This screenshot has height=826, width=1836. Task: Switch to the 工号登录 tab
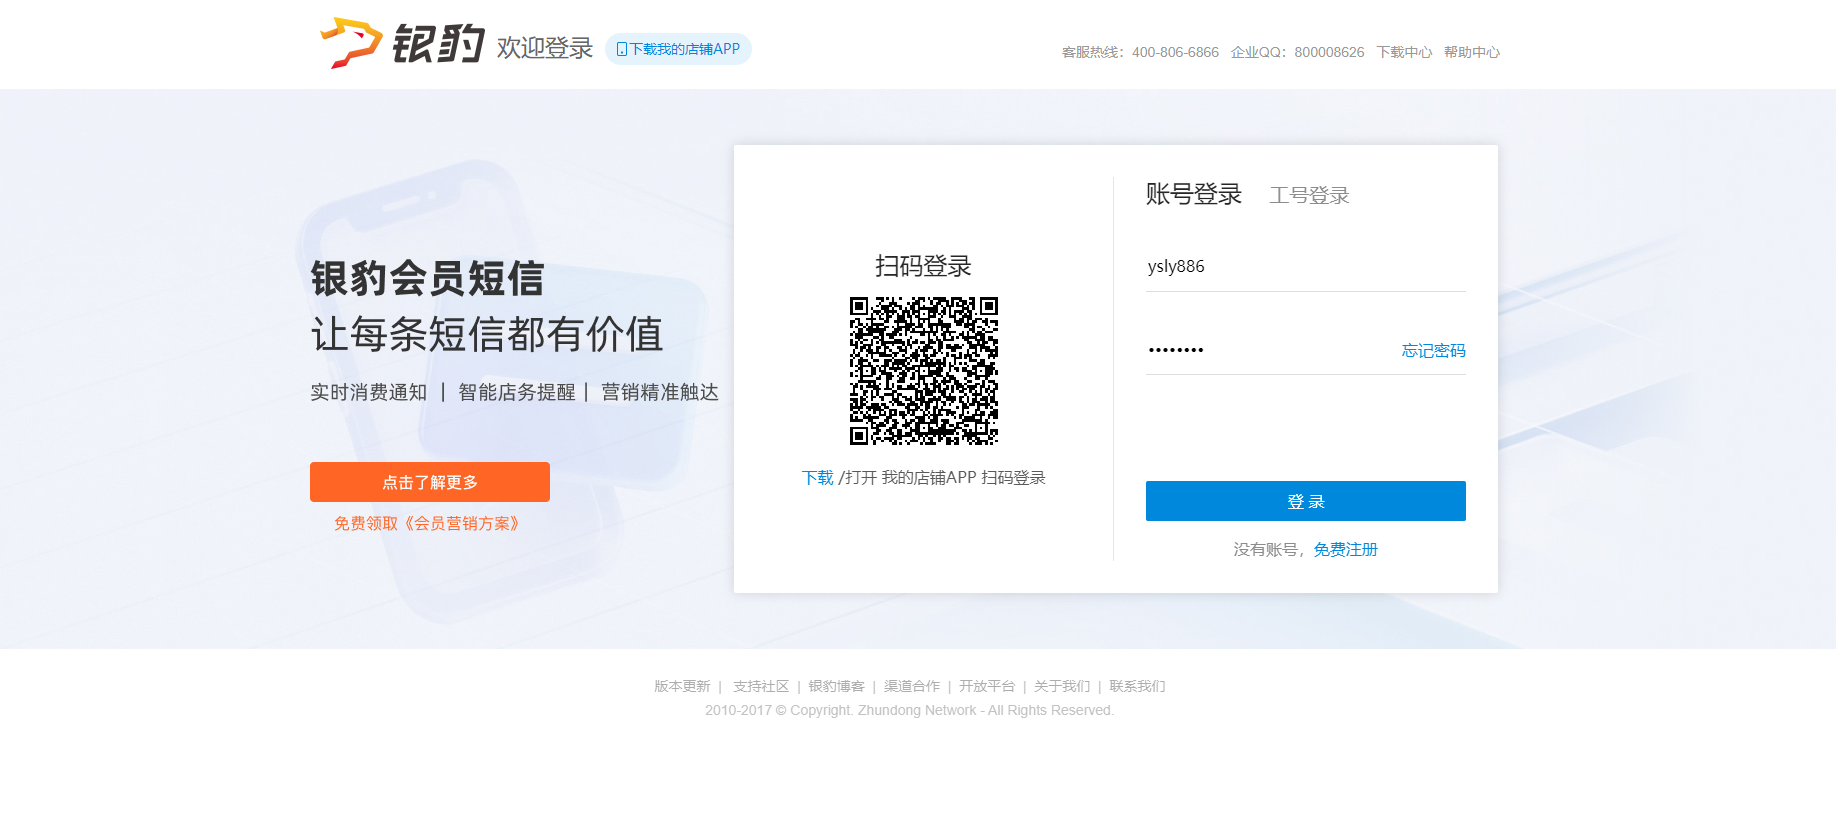click(x=1309, y=195)
